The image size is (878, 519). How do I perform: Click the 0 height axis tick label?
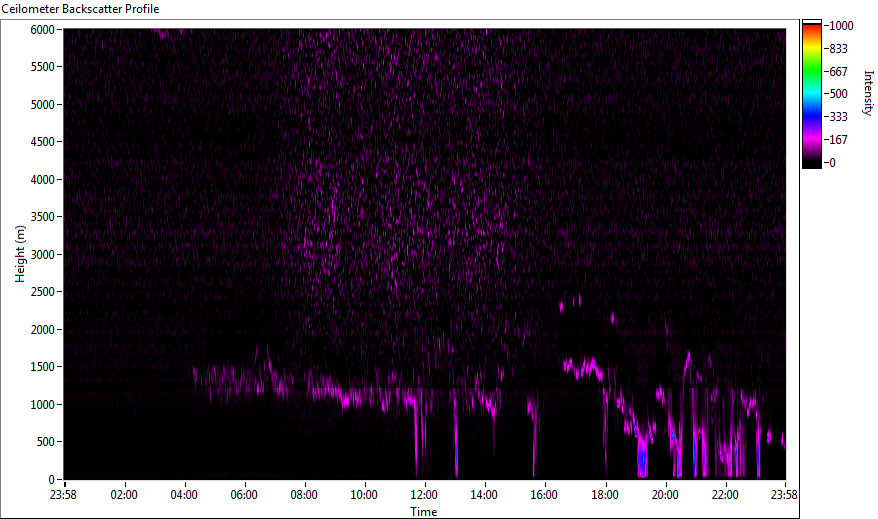point(52,480)
